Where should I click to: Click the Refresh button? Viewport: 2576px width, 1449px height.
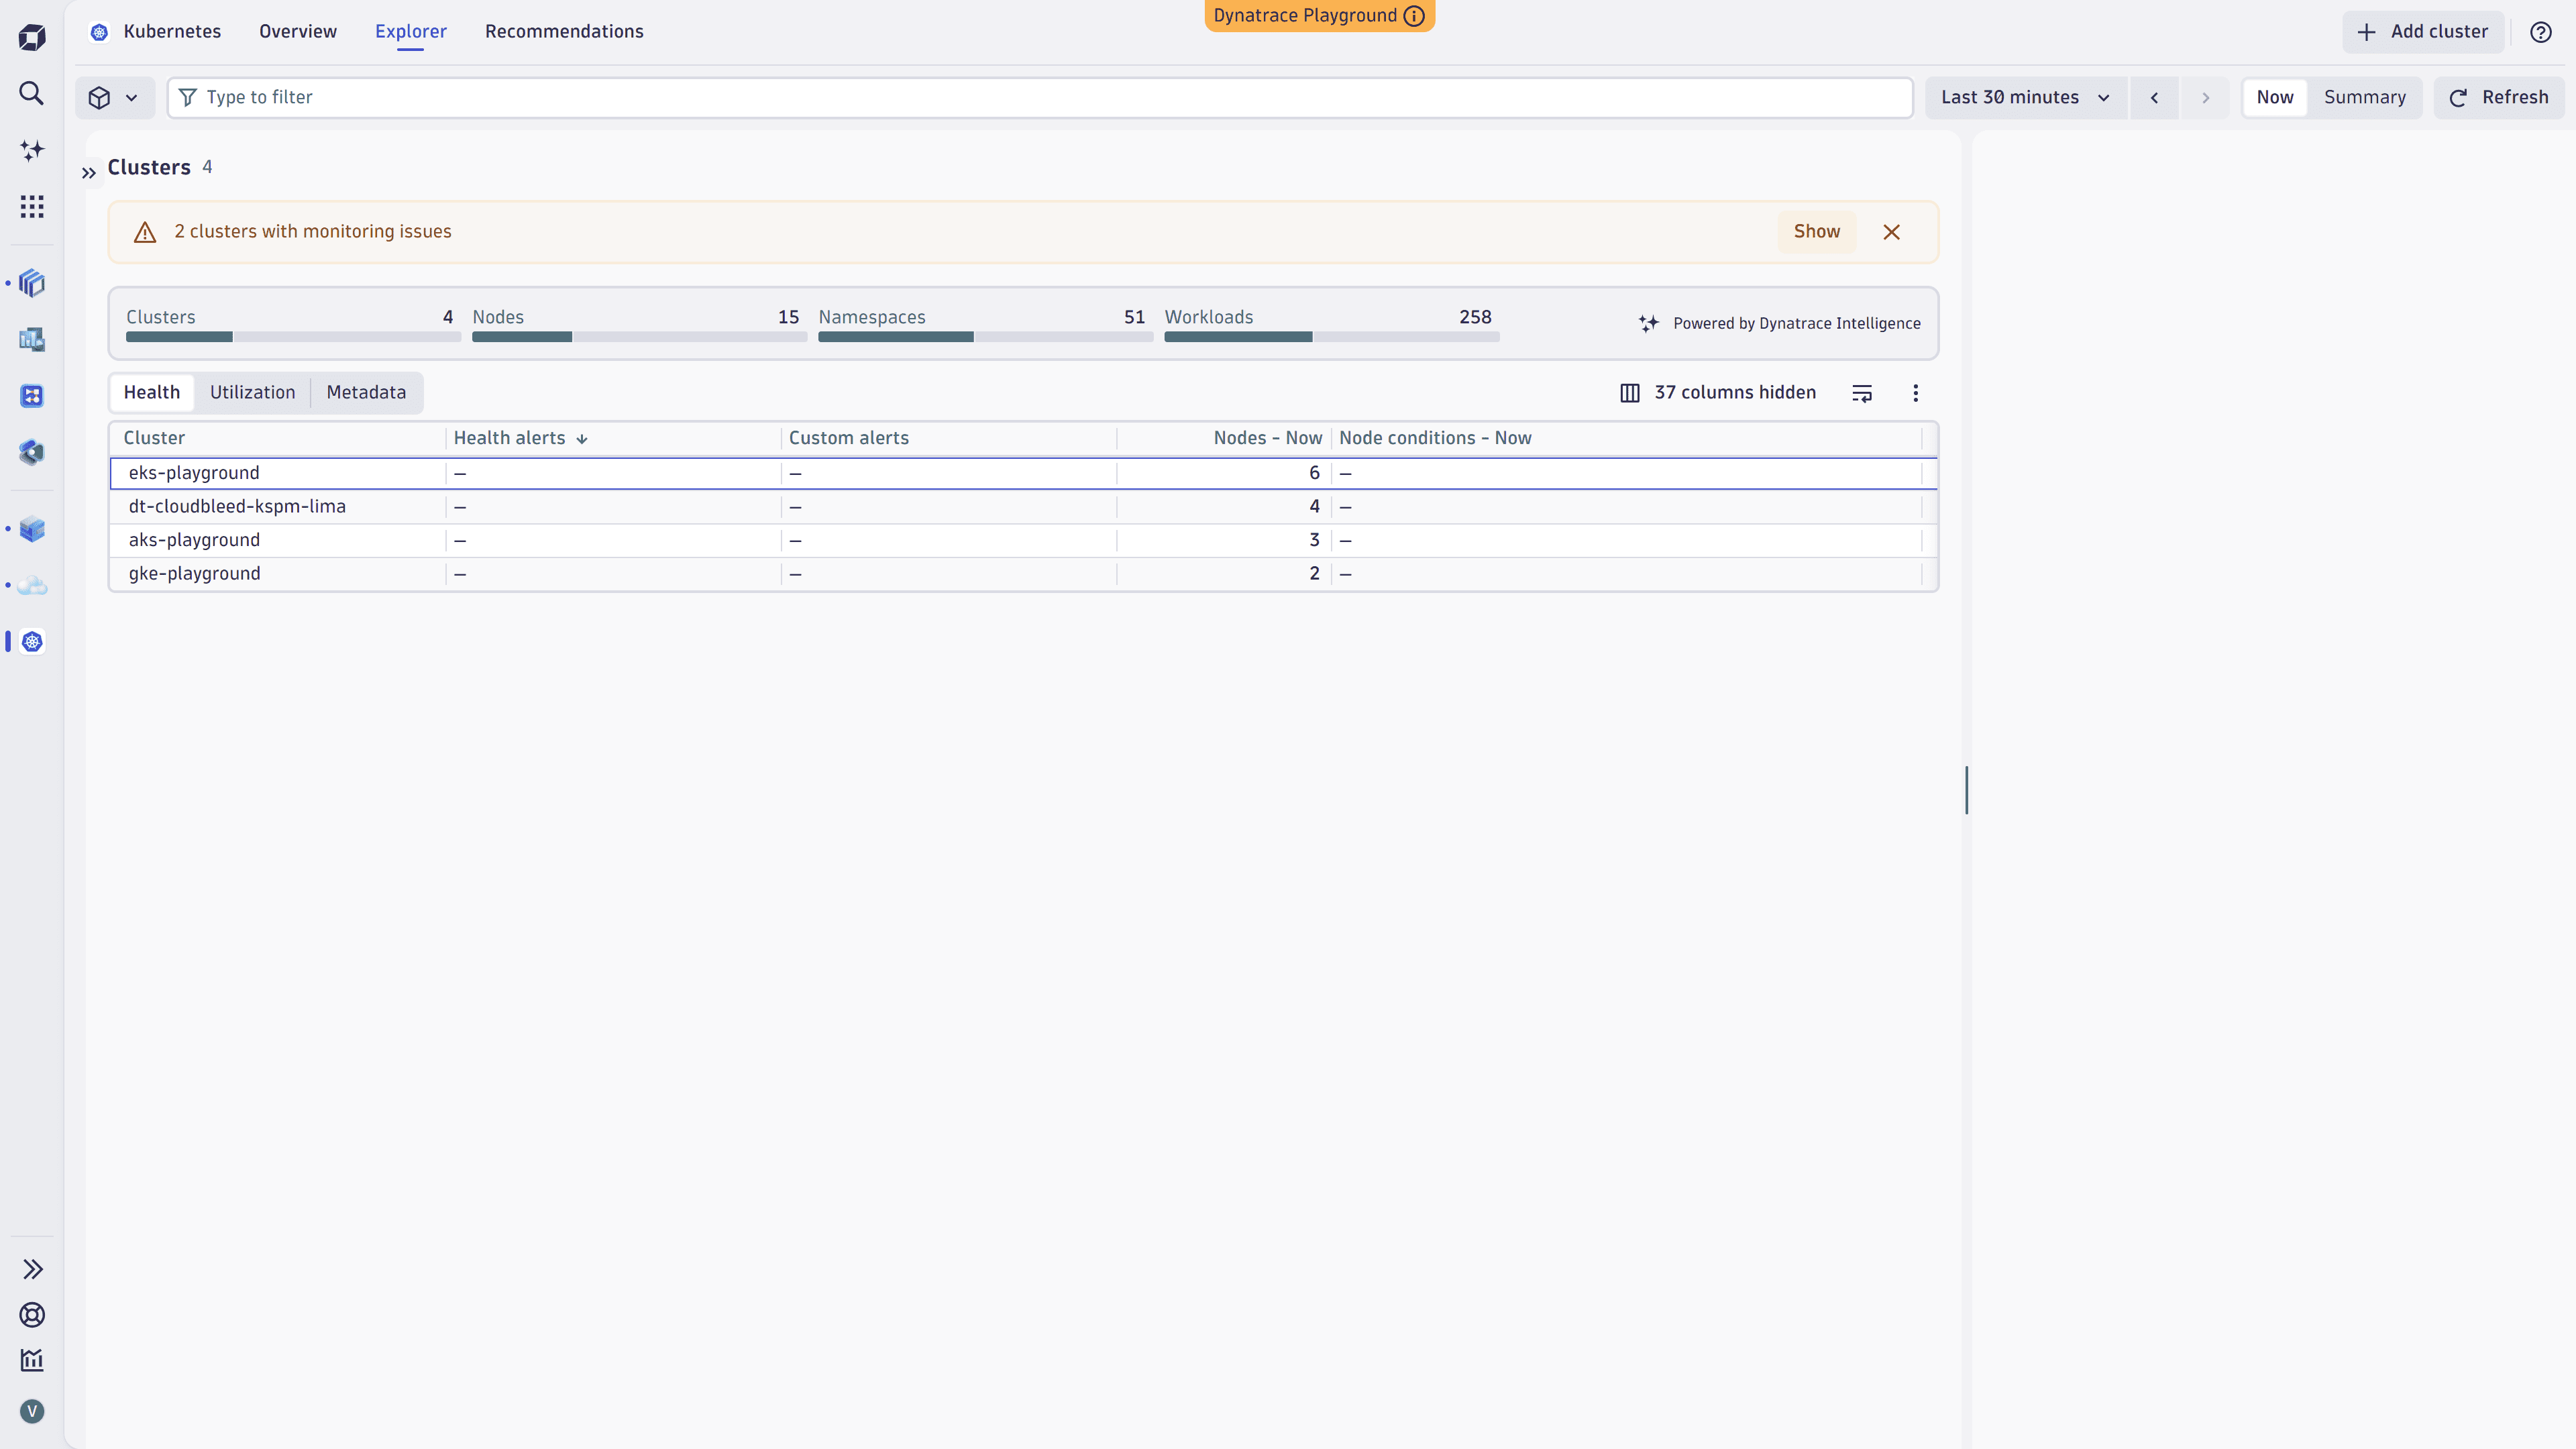(2499, 98)
